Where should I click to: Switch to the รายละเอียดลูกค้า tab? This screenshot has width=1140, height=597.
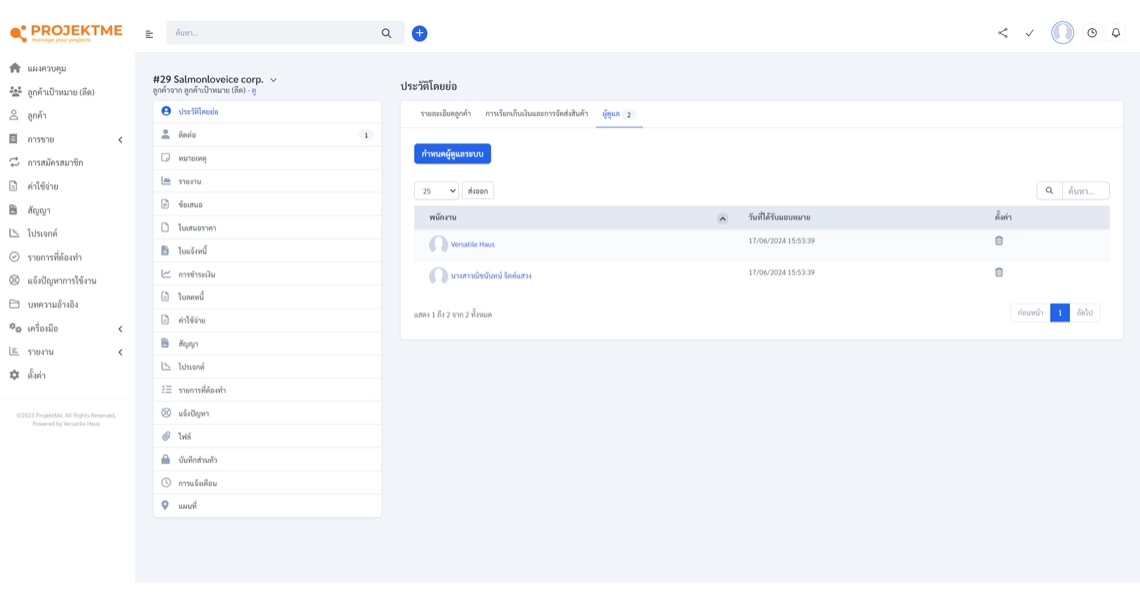click(446, 114)
